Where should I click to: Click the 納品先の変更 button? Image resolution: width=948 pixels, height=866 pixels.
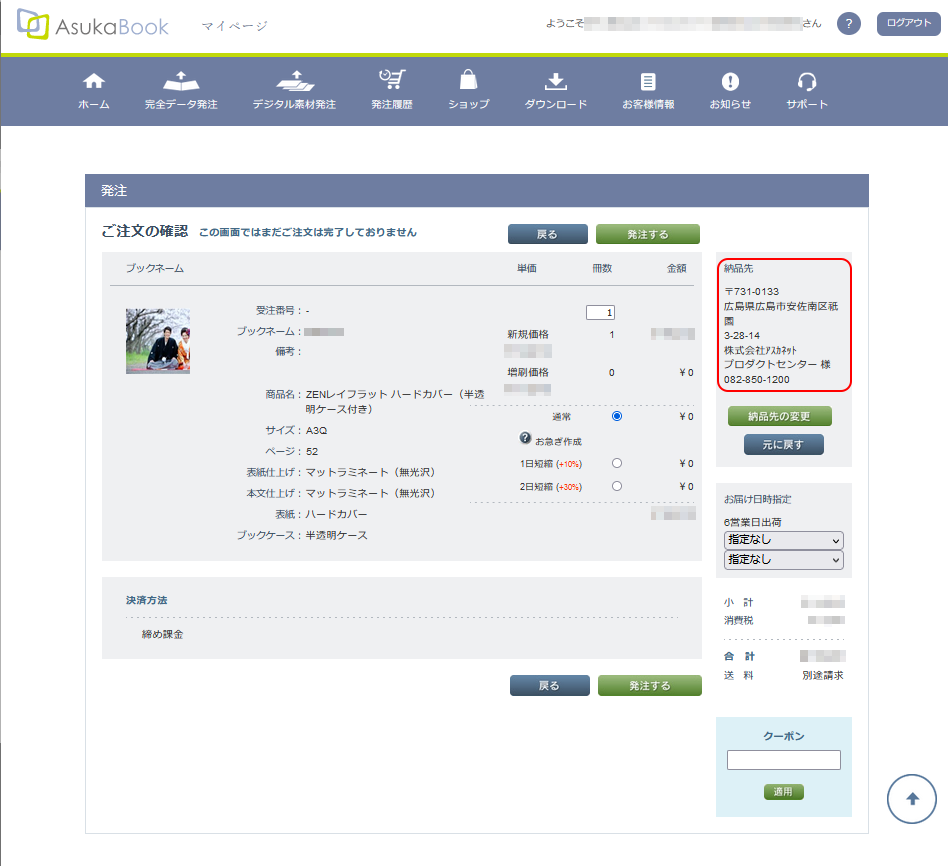tap(780, 416)
